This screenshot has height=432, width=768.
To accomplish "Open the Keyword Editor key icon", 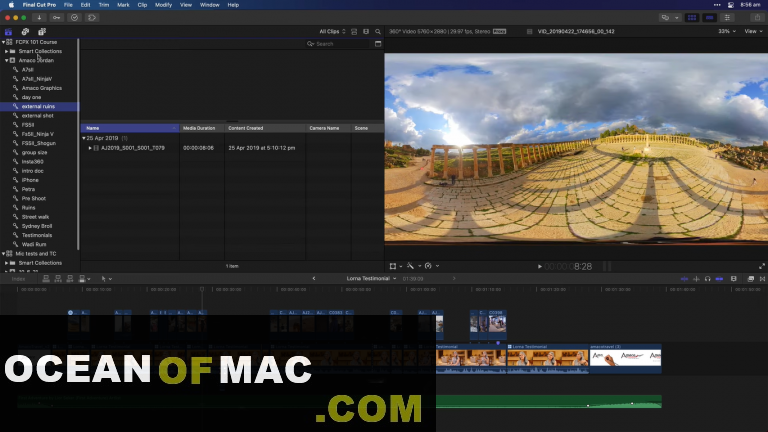I will pyautogui.click(x=57, y=17).
